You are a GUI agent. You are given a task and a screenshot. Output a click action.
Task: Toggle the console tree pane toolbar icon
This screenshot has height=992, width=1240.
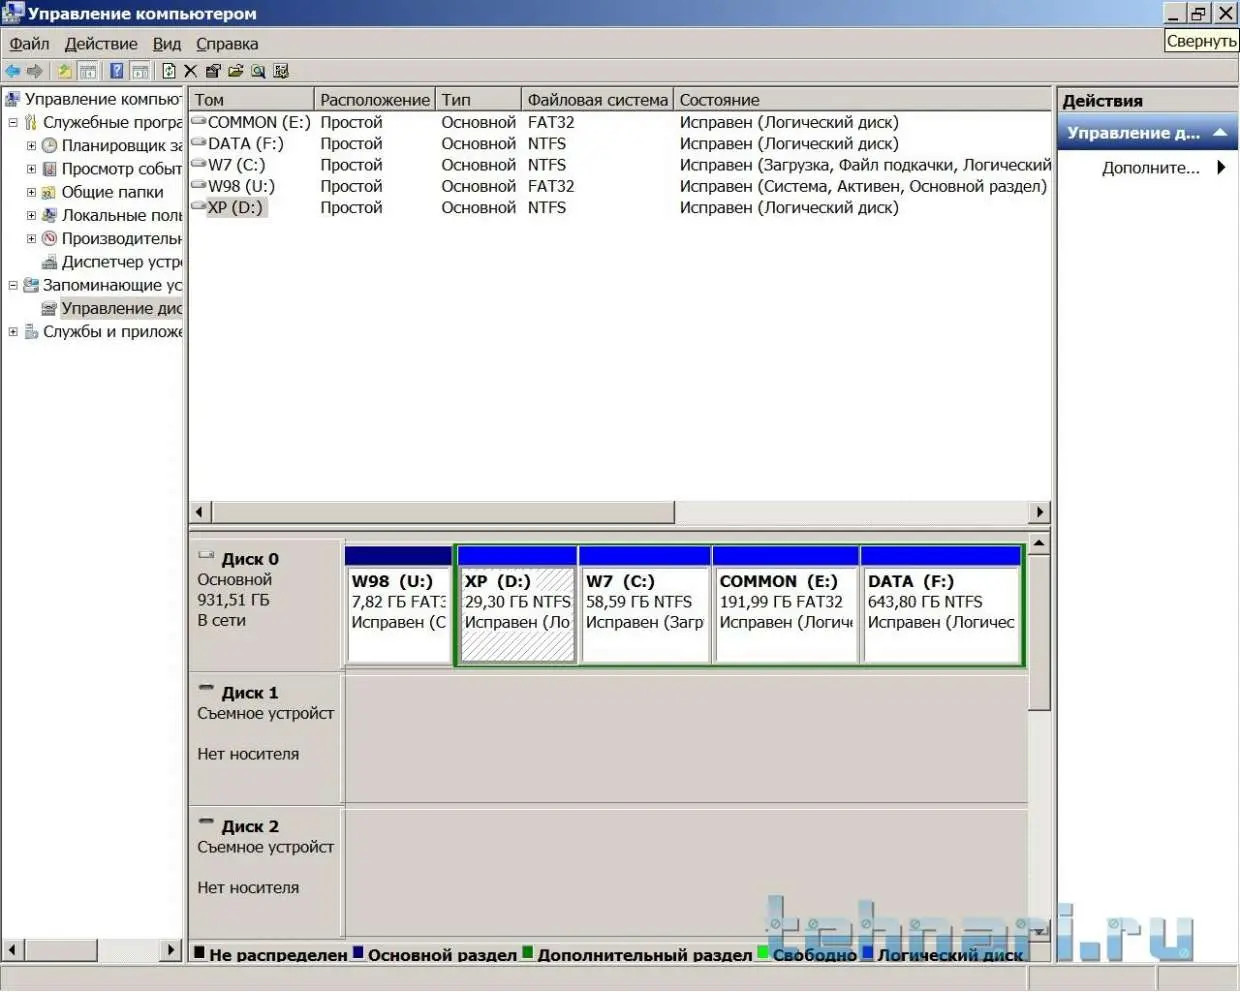click(x=88, y=71)
